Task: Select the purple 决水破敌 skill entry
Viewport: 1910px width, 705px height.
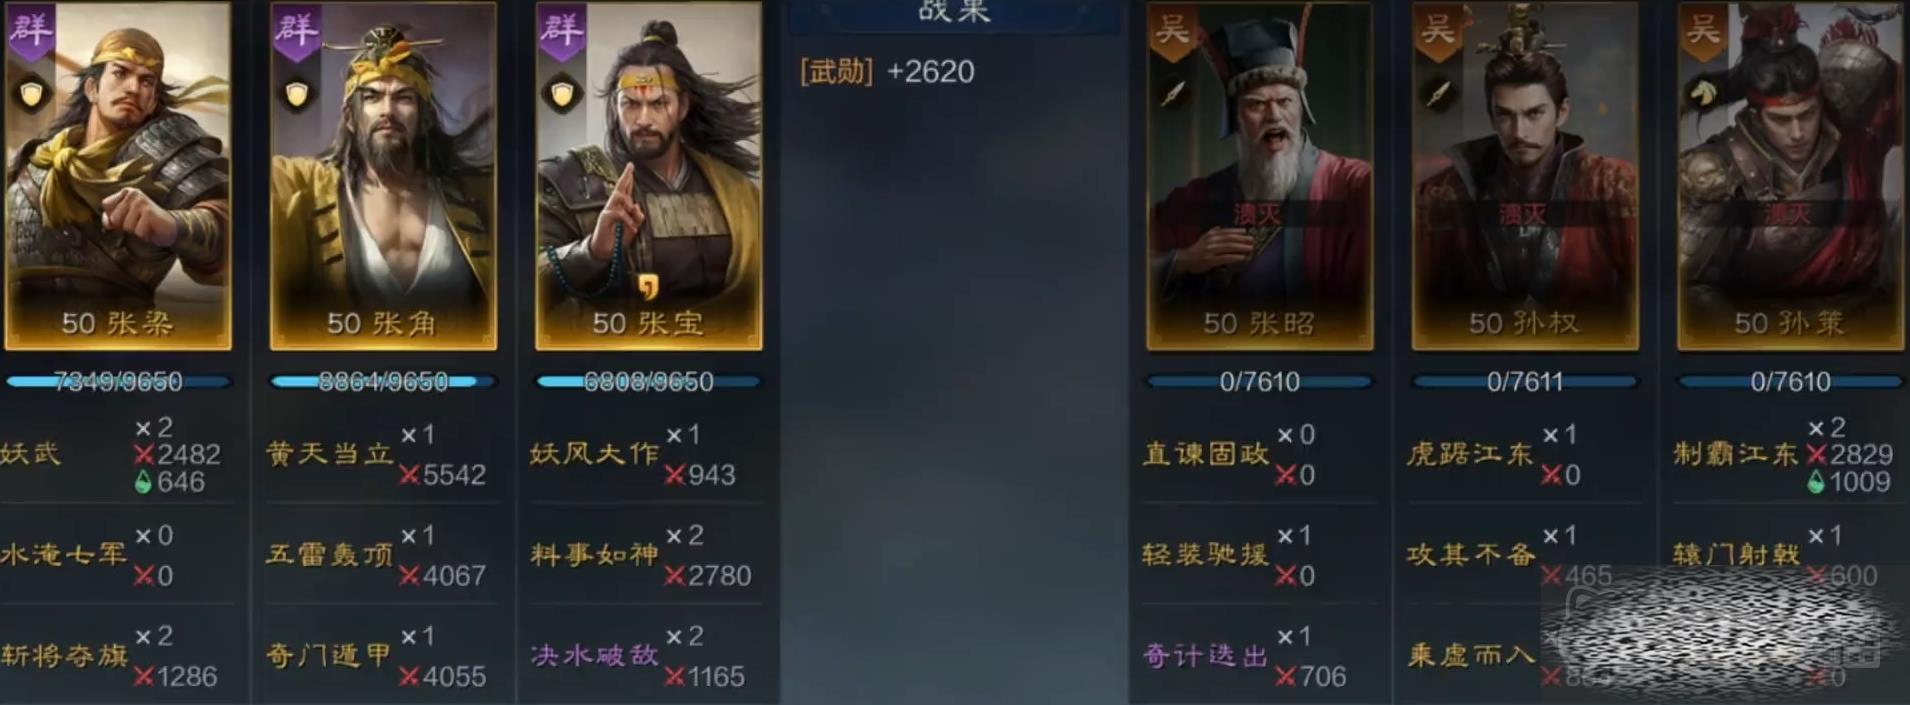Action: [595, 655]
